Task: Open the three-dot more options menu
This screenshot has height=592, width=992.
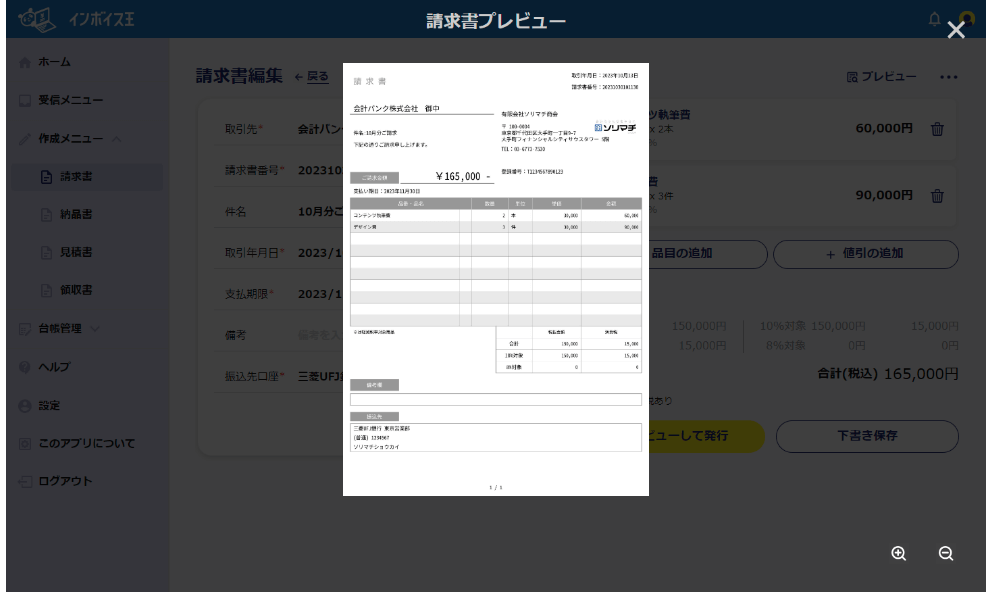Action: pyautogui.click(x=948, y=77)
